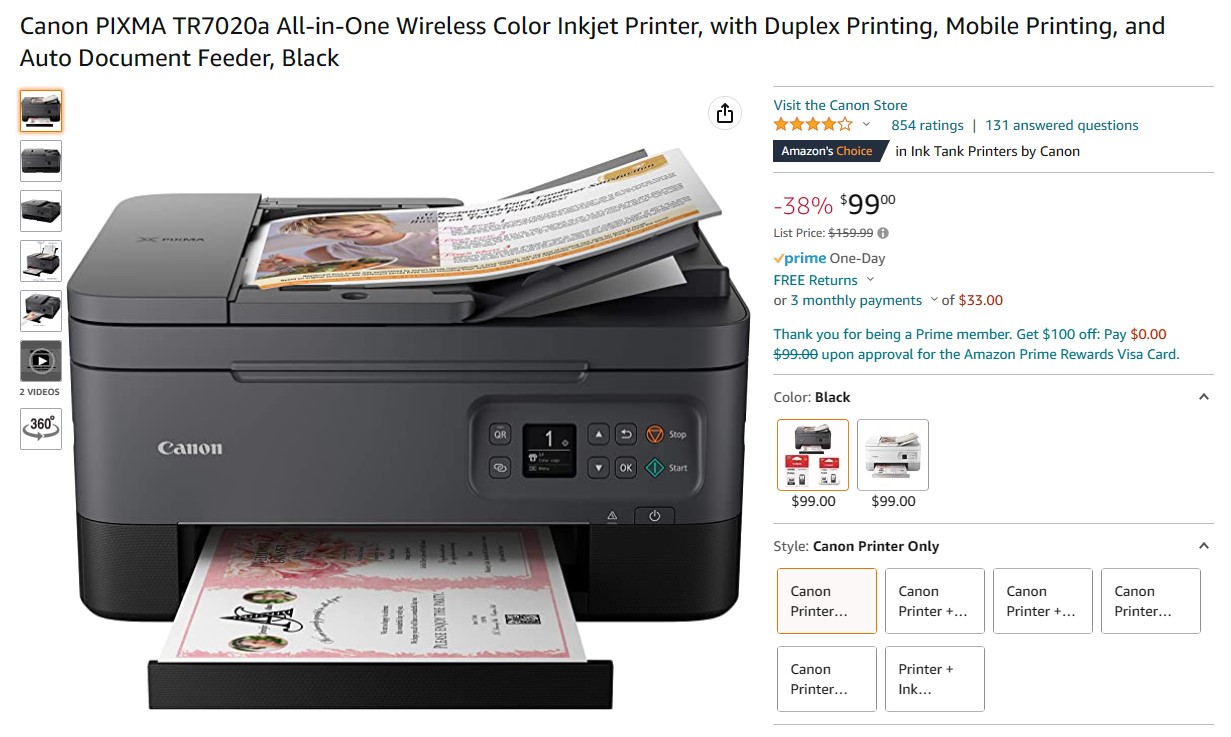Expand the star rating dropdown arrow
This screenshot has height=737, width=1231.
pos(866,125)
